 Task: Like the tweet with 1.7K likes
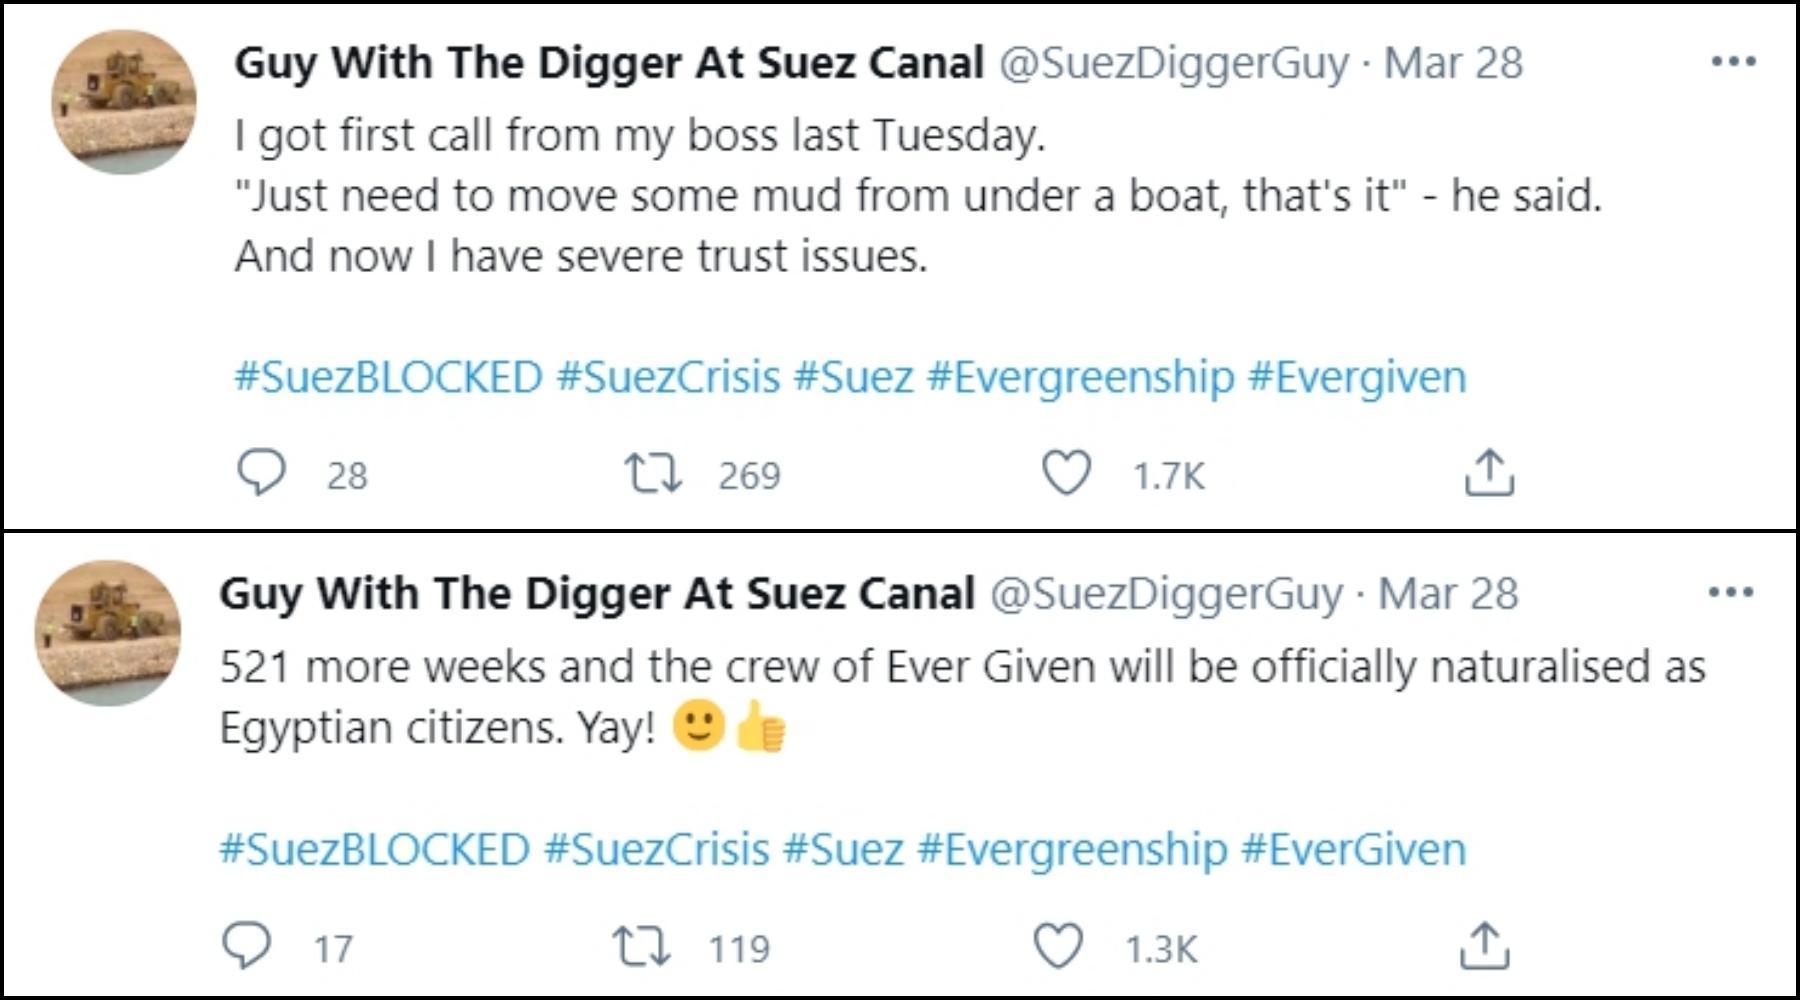pyautogui.click(x=1066, y=473)
